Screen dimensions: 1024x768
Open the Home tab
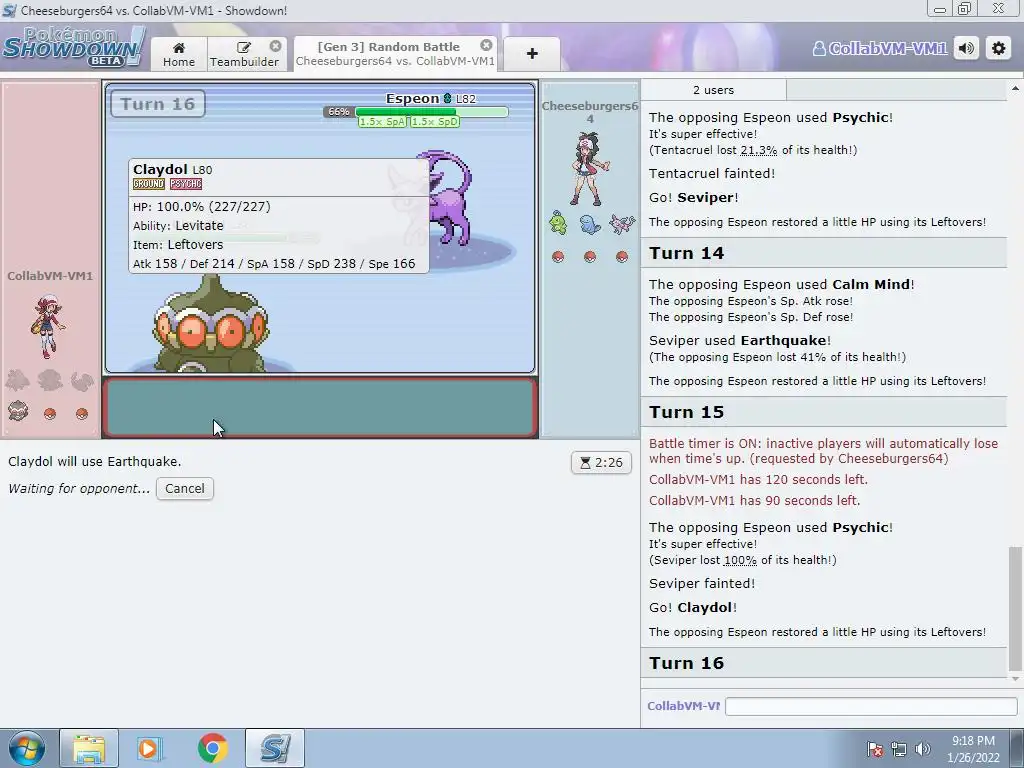point(179,54)
